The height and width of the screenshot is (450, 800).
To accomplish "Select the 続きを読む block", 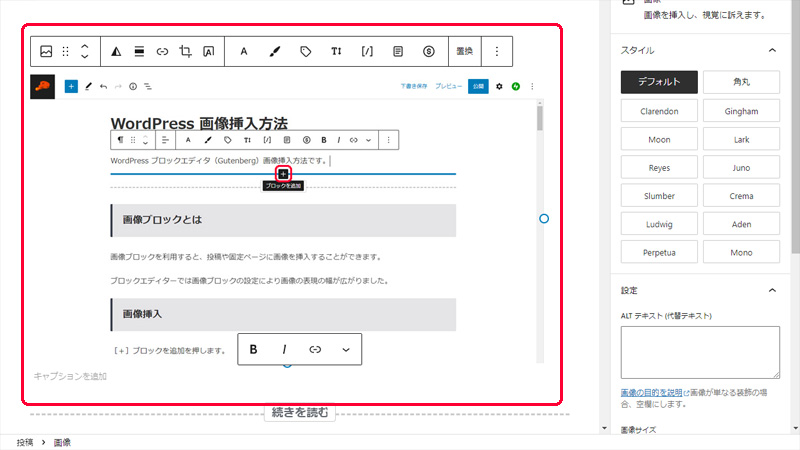I will pos(299,412).
